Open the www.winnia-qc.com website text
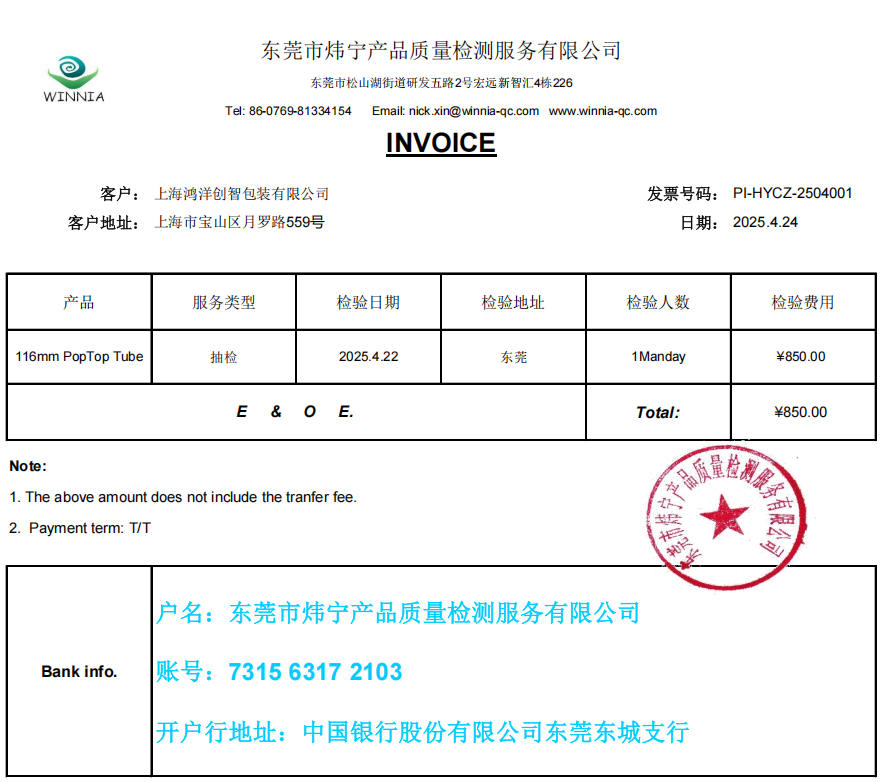 (602, 111)
